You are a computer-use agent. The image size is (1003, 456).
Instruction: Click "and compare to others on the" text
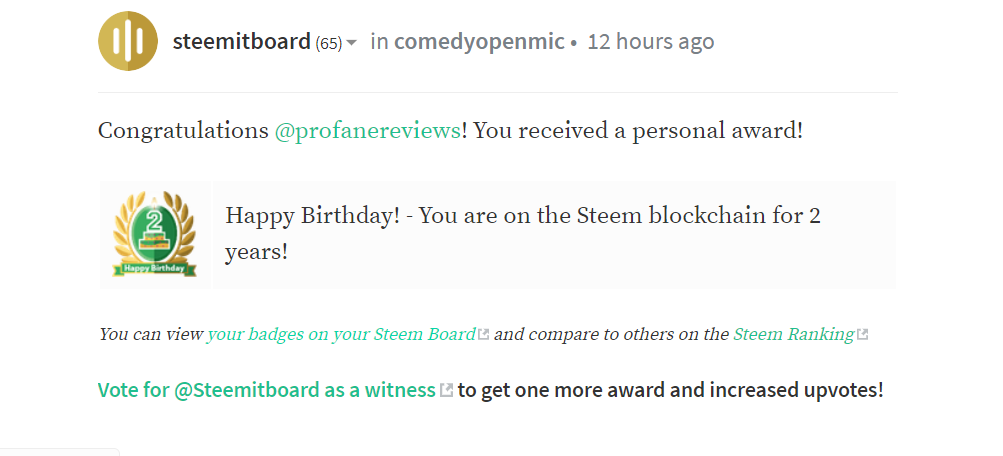click(x=611, y=335)
